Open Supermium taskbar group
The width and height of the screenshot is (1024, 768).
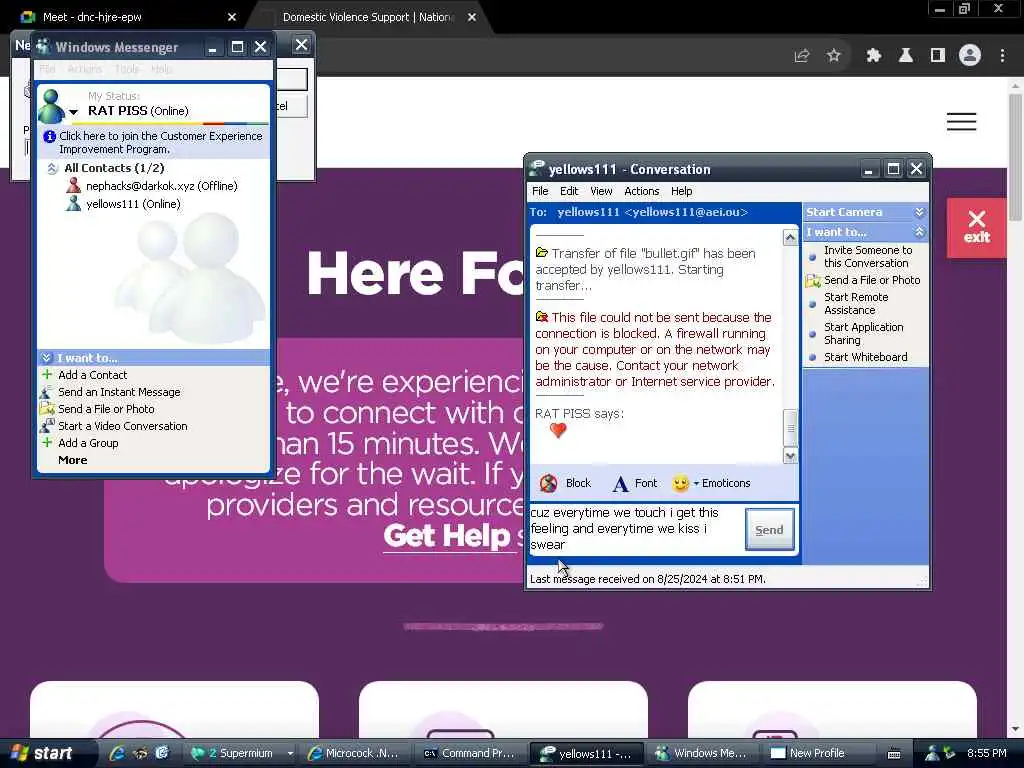240,753
